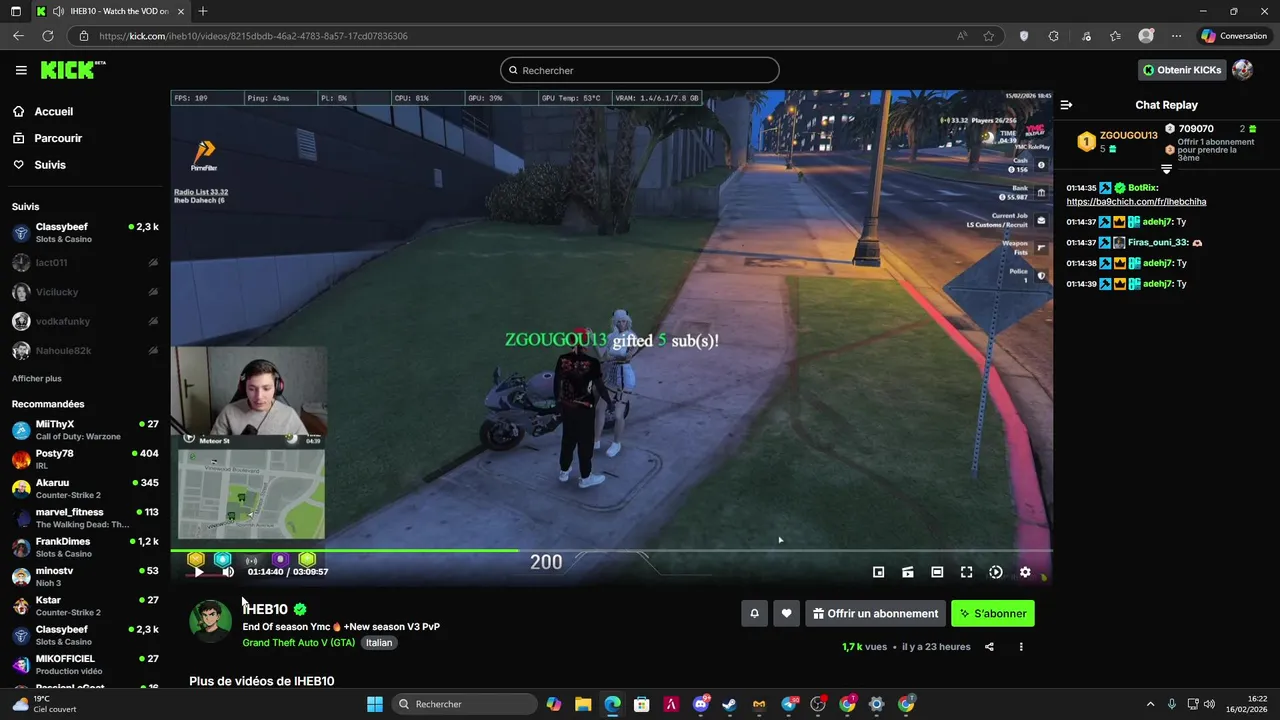Expand followed list with Afficher plus
1280x720 pixels.
[x=37, y=379]
